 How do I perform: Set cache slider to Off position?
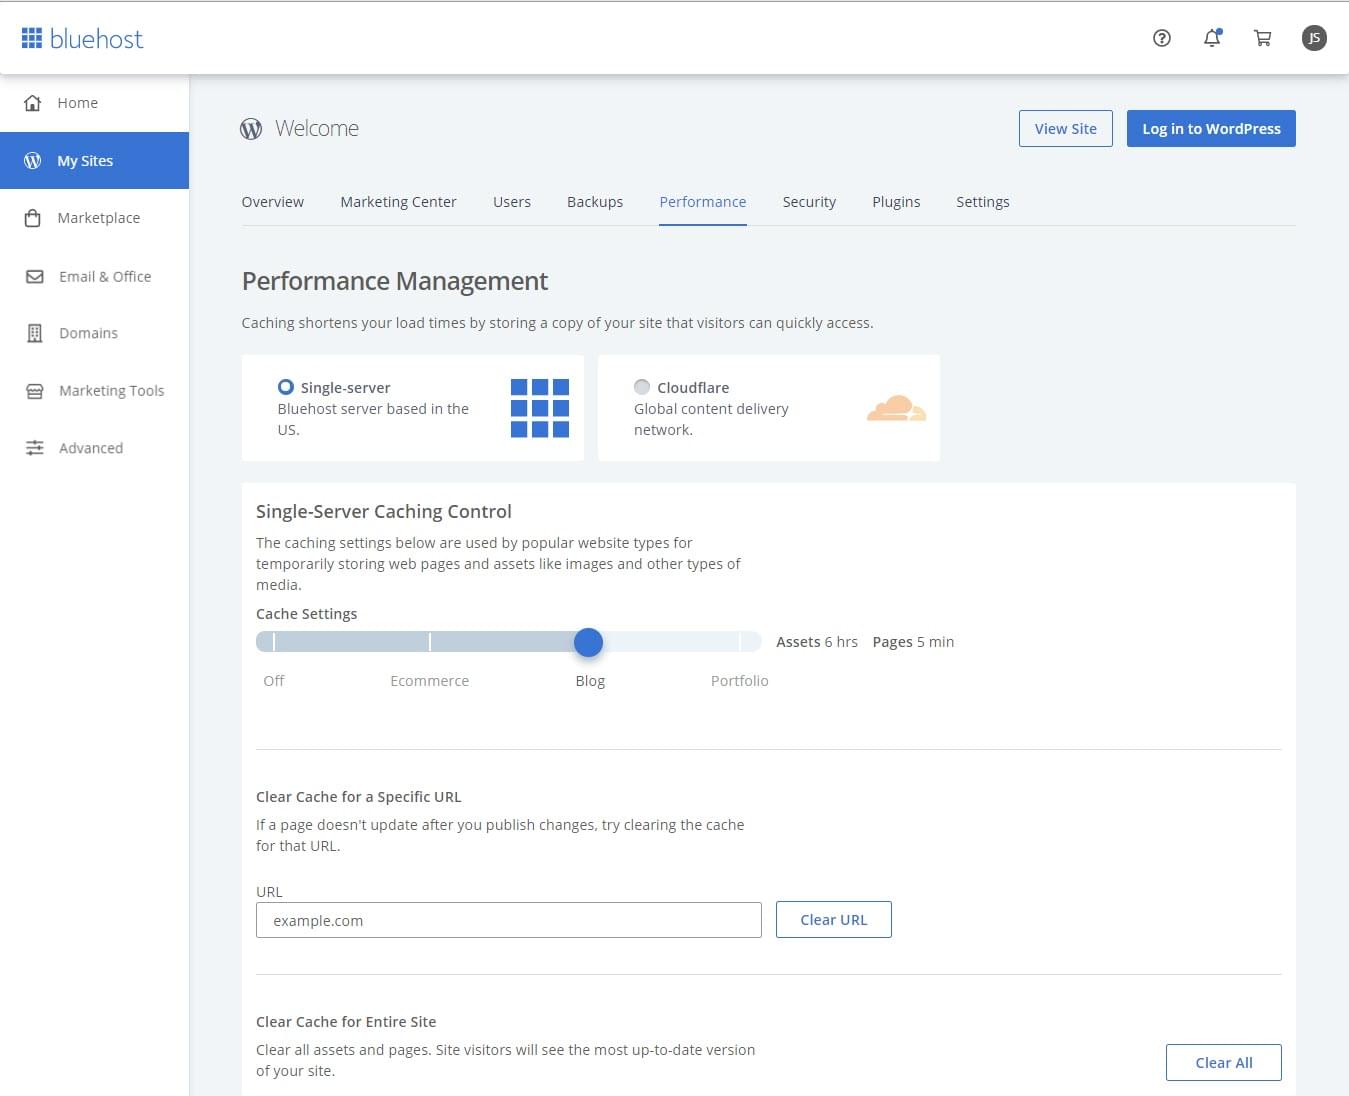click(274, 642)
